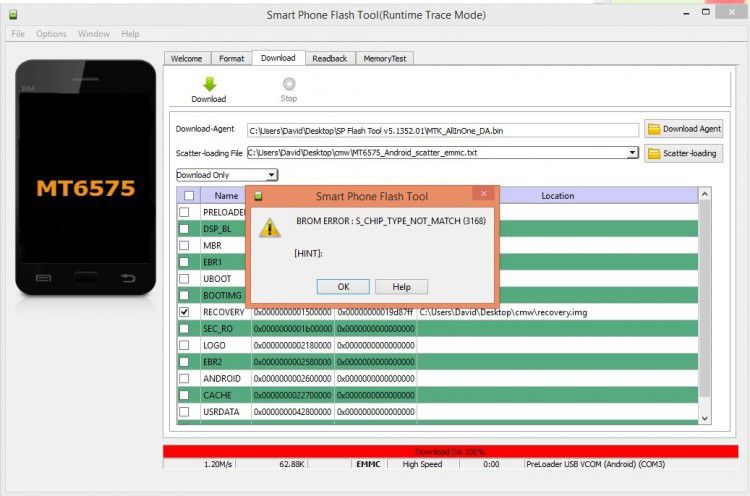
Task: Click the partition table scrollbar down arrow
Action: pos(705,418)
